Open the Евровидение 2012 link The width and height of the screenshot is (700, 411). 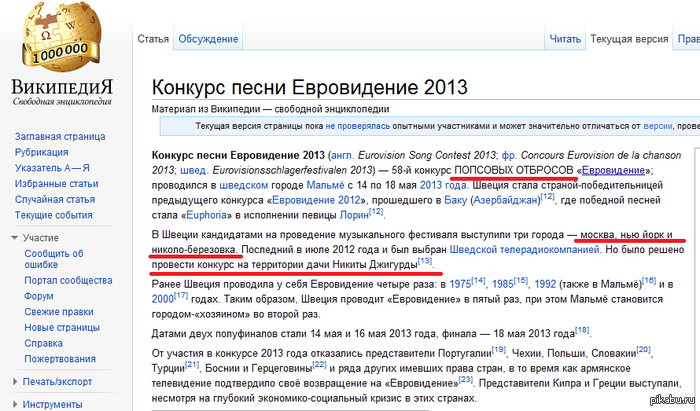(x=316, y=200)
